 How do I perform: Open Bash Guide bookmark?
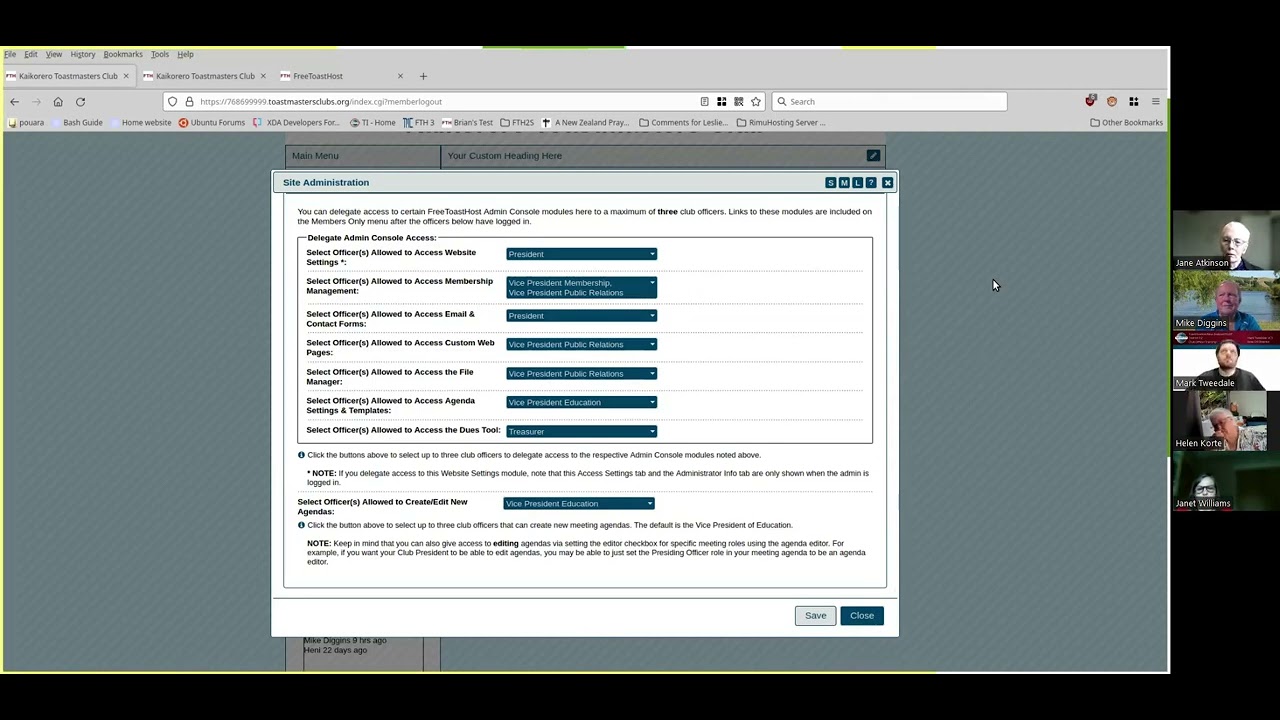(x=77, y=123)
